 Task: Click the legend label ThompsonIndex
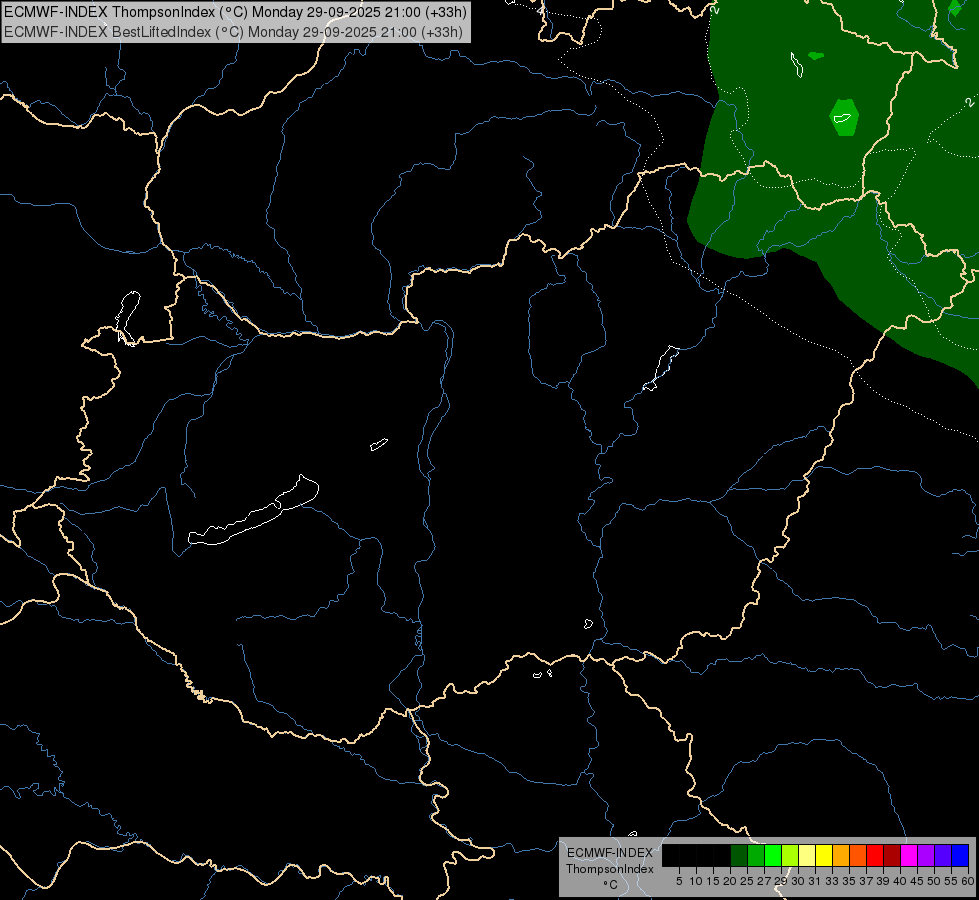[610, 869]
